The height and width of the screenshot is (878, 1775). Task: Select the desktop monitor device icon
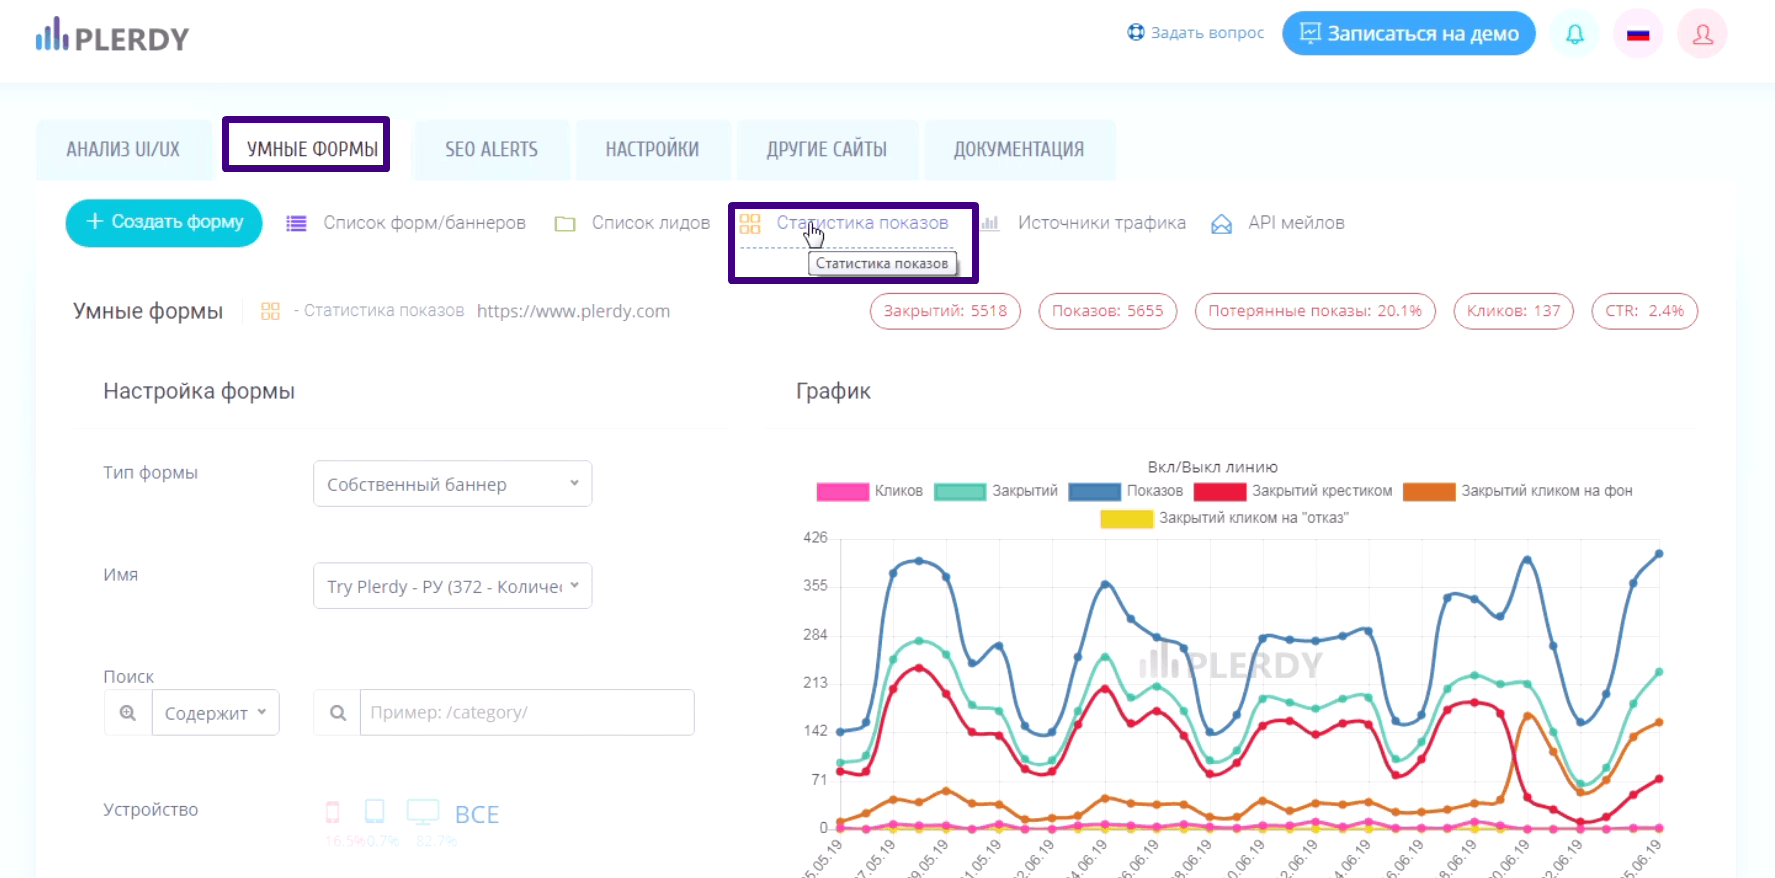[x=423, y=812]
